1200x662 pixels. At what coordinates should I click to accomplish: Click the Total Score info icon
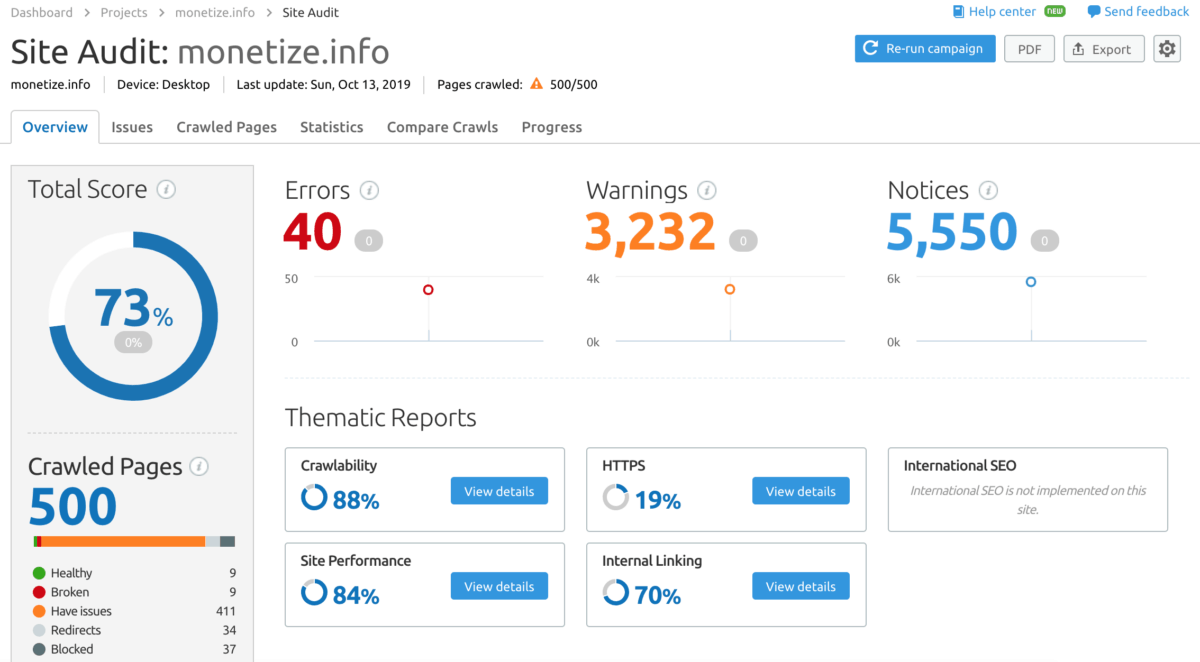[x=166, y=189]
